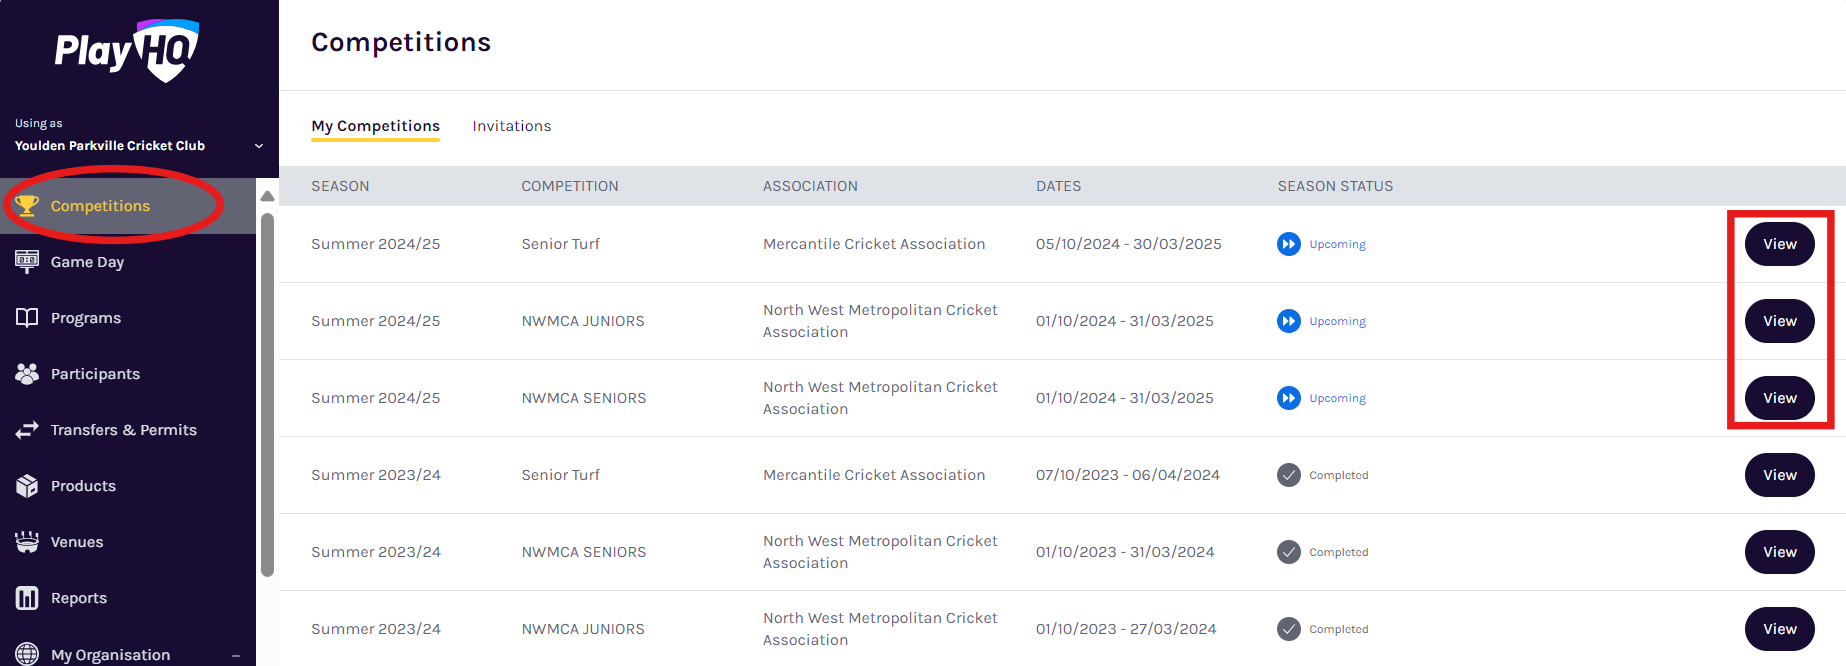Click the DATES column header
Screen dimensions: 1846x666
pos(1058,186)
